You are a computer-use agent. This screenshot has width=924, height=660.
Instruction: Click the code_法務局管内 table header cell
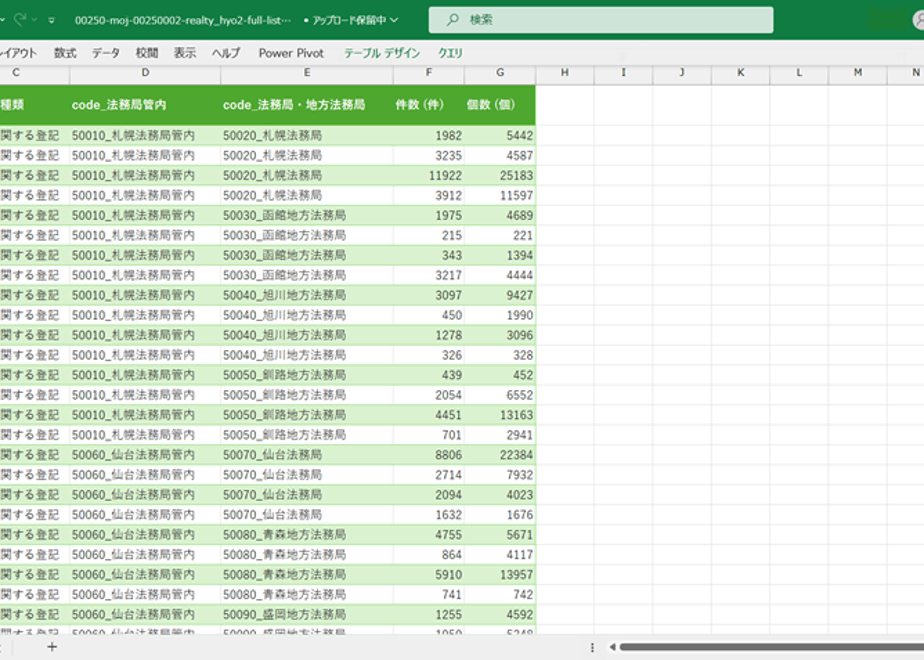(x=145, y=105)
